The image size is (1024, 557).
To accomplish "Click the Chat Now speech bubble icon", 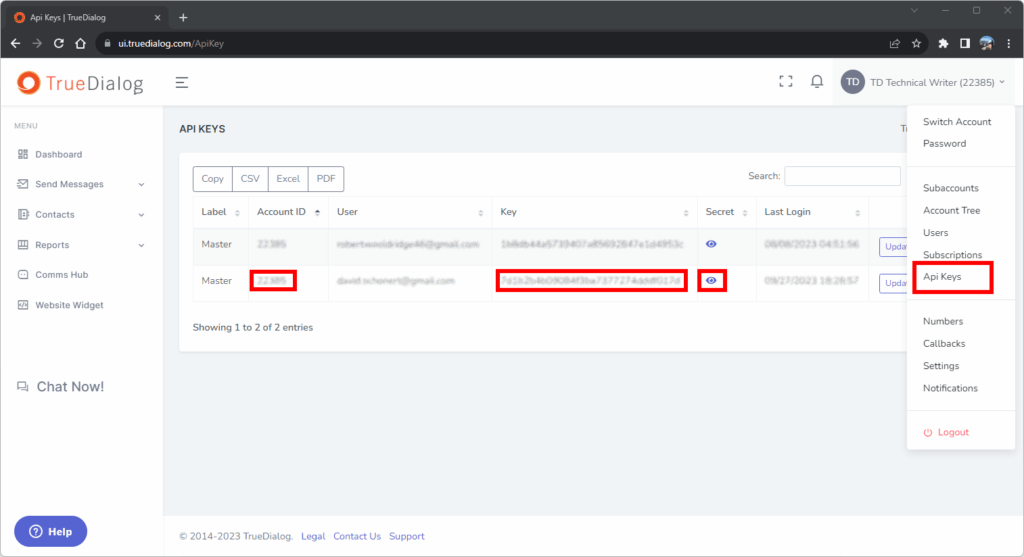I will point(23,387).
